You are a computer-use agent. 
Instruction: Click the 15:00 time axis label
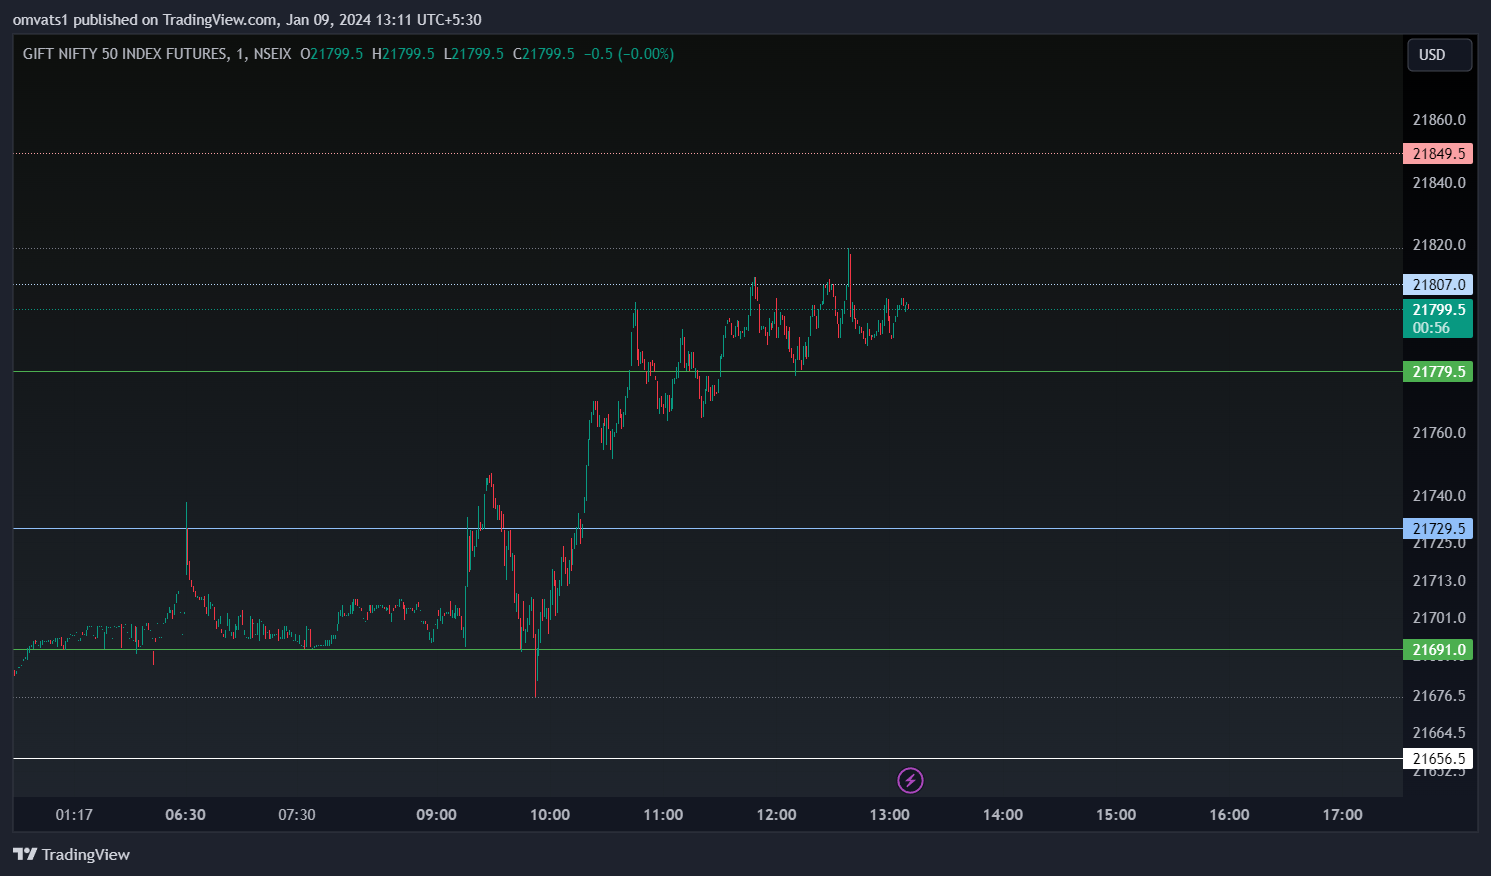1116,815
